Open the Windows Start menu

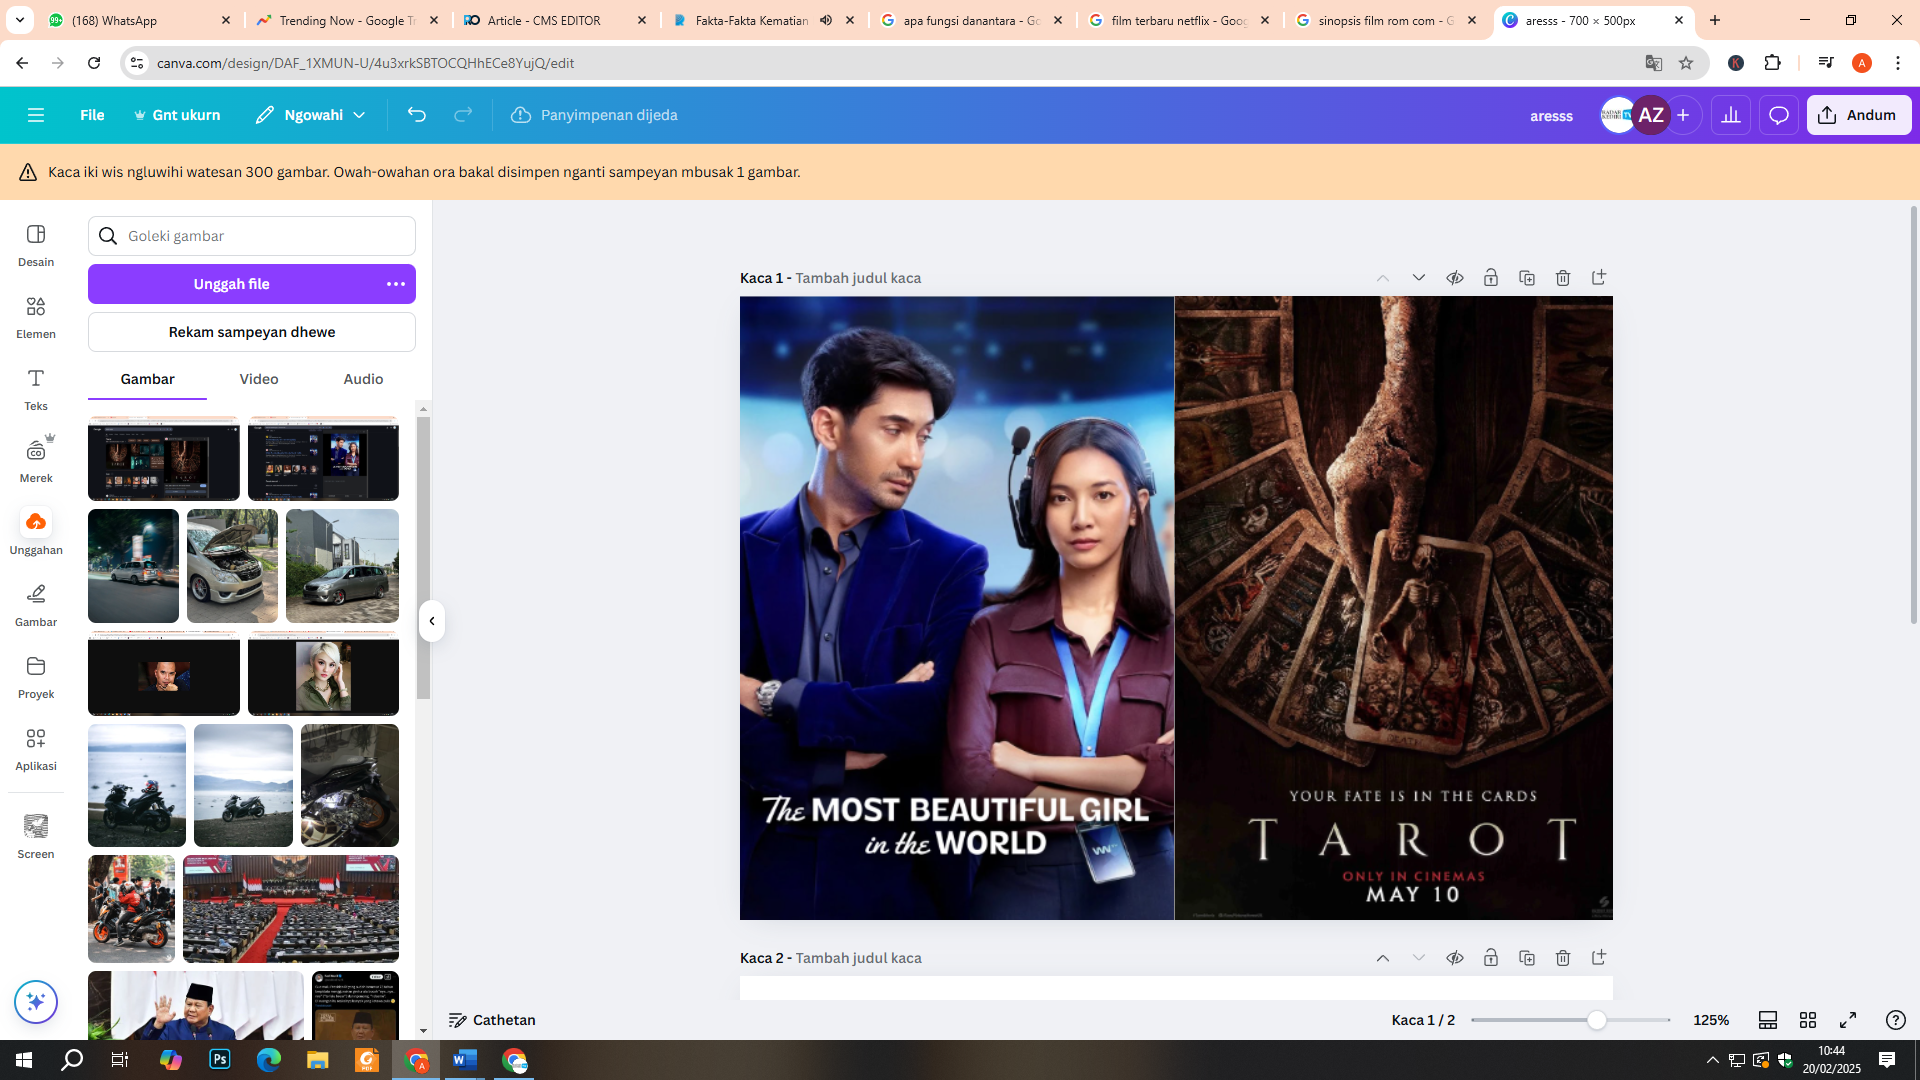click(x=24, y=1060)
